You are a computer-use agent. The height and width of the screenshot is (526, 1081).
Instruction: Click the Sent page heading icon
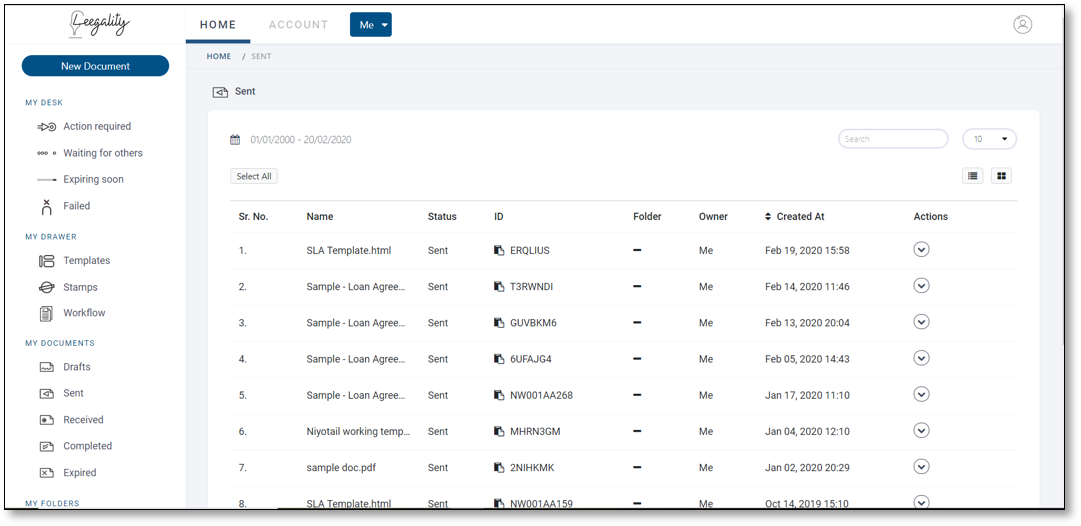click(220, 92)
